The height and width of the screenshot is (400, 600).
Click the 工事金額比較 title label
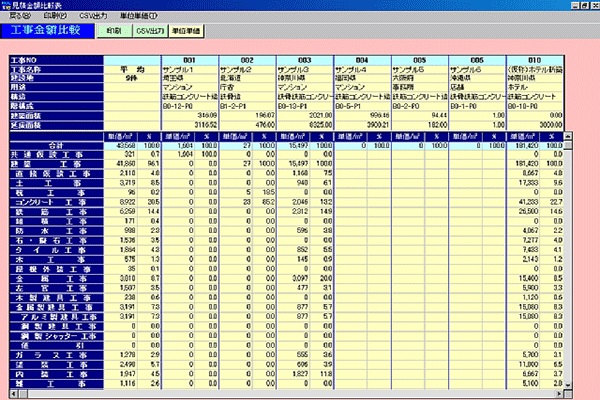pos(47,31)
